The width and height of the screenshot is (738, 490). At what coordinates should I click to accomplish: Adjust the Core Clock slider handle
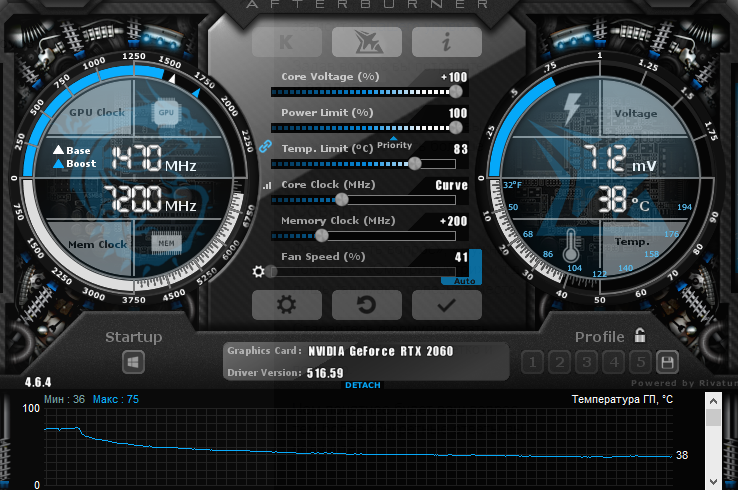[342, 200]
